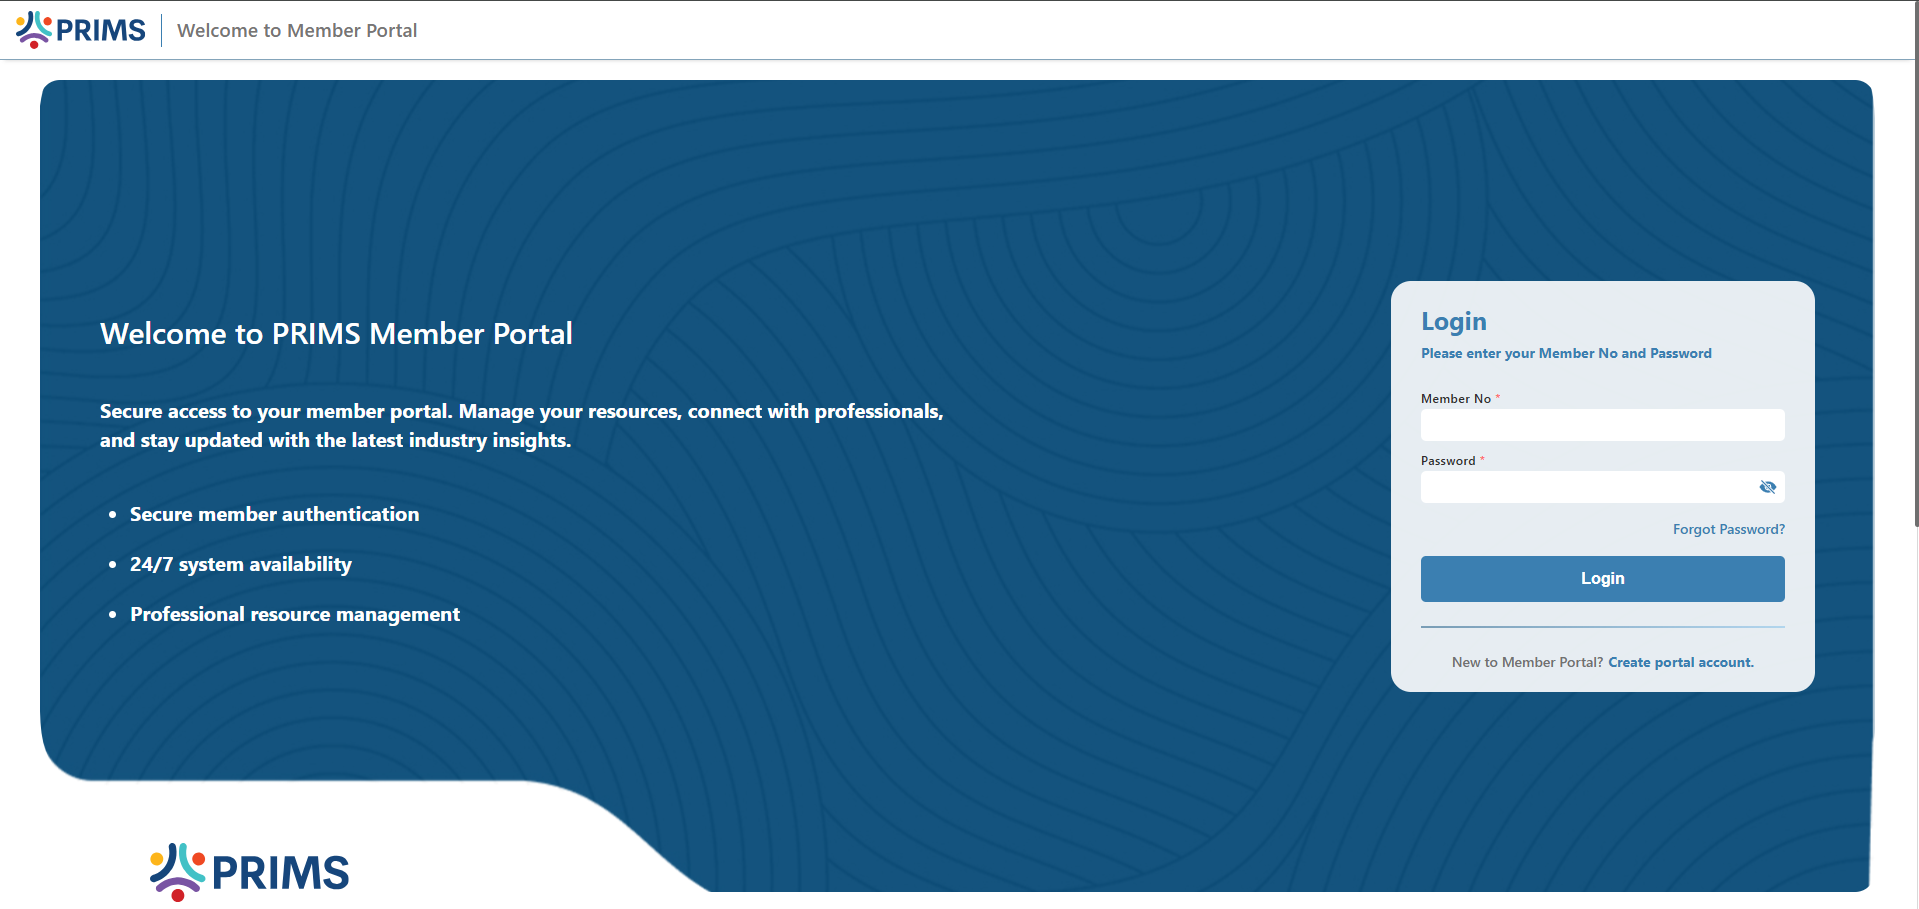Focus the Member No input field
The height and width of the screenshot is (909, 1919).
coord(1602,425)
